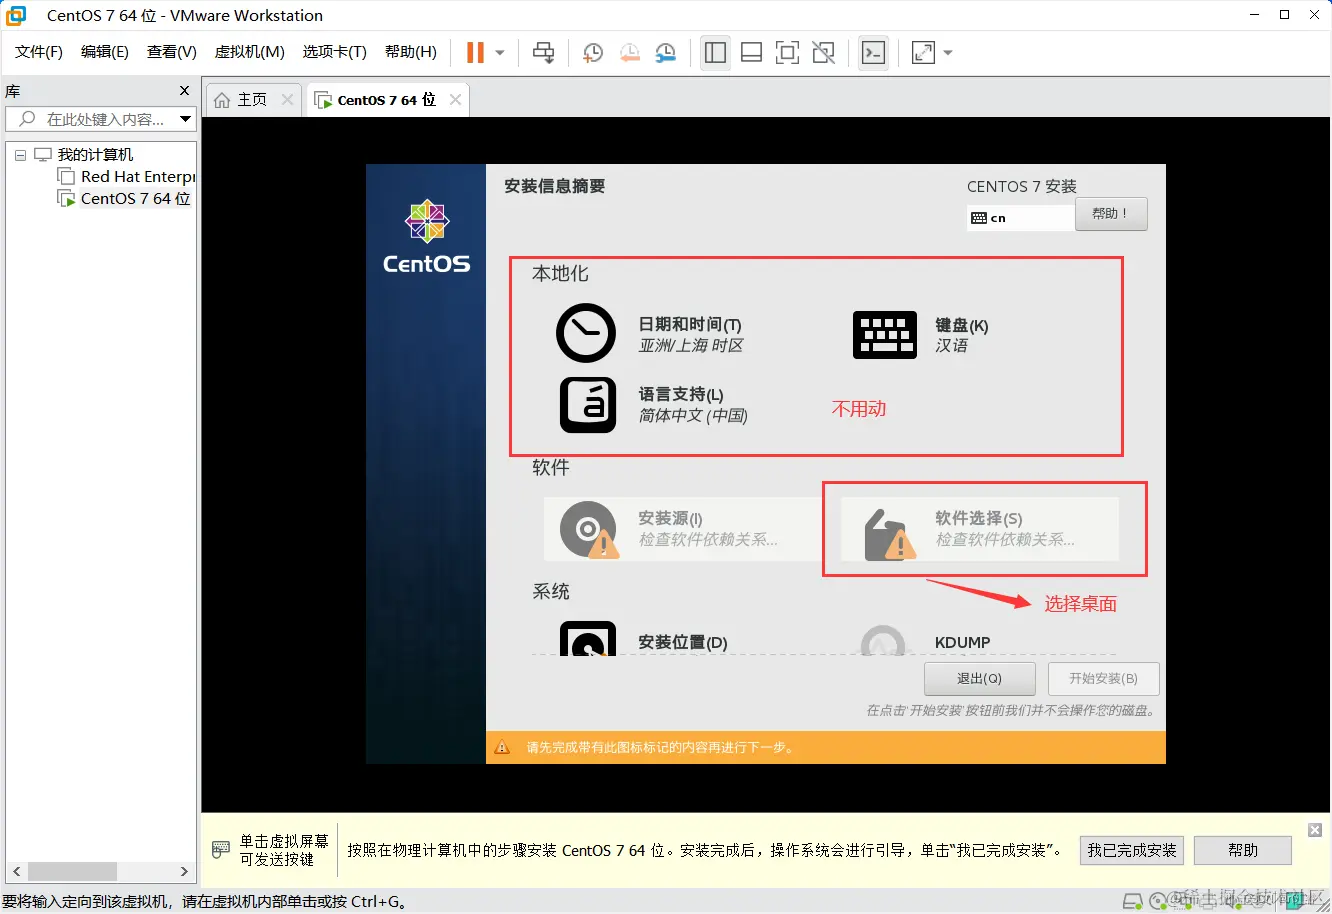The width and height of the screenshot is (1332, 914).
Task: Open 软件选择(S) software selection icon
Action: coord(889,533)
